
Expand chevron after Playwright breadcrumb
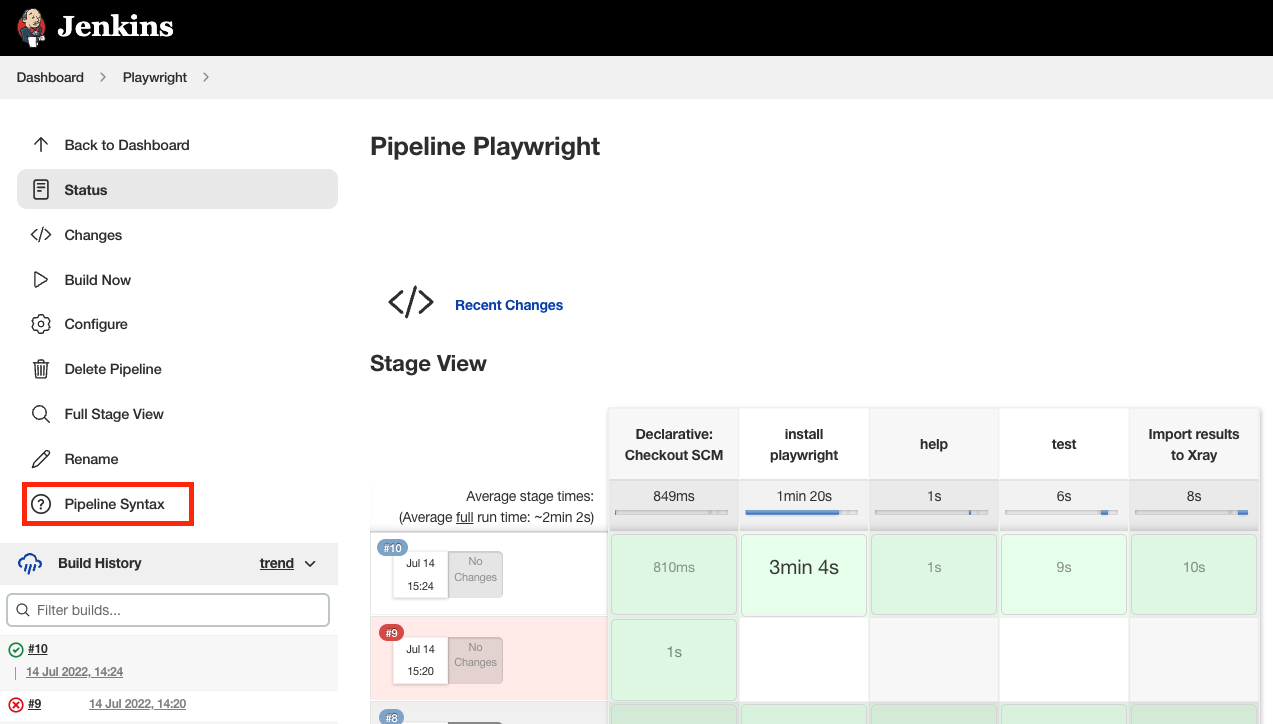[206, 77]
